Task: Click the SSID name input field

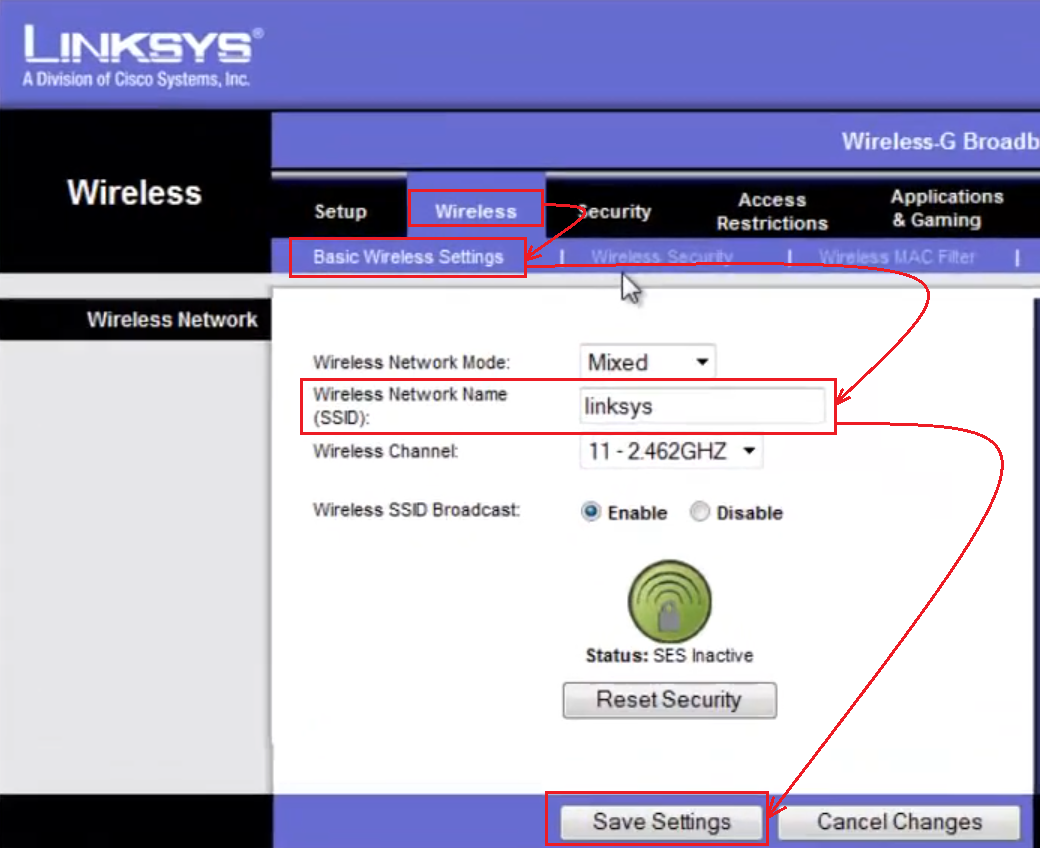Action: [x=702, y=406]
